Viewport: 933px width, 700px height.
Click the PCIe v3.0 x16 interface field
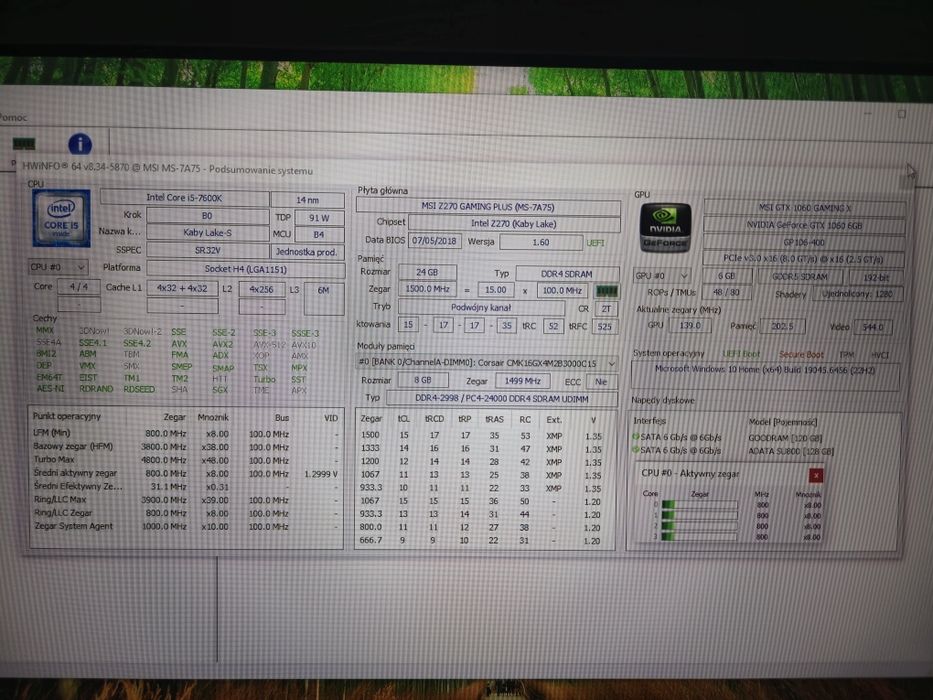803,259
